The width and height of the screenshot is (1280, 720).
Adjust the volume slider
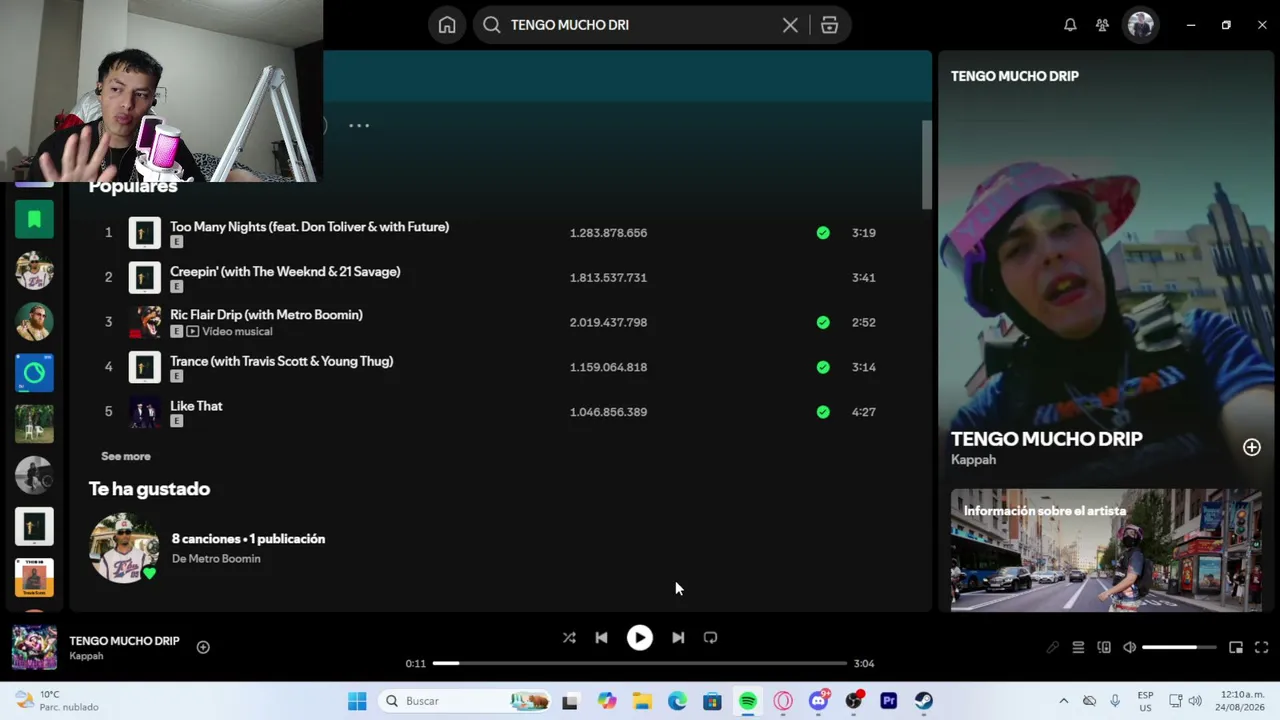pos(1180,647)
